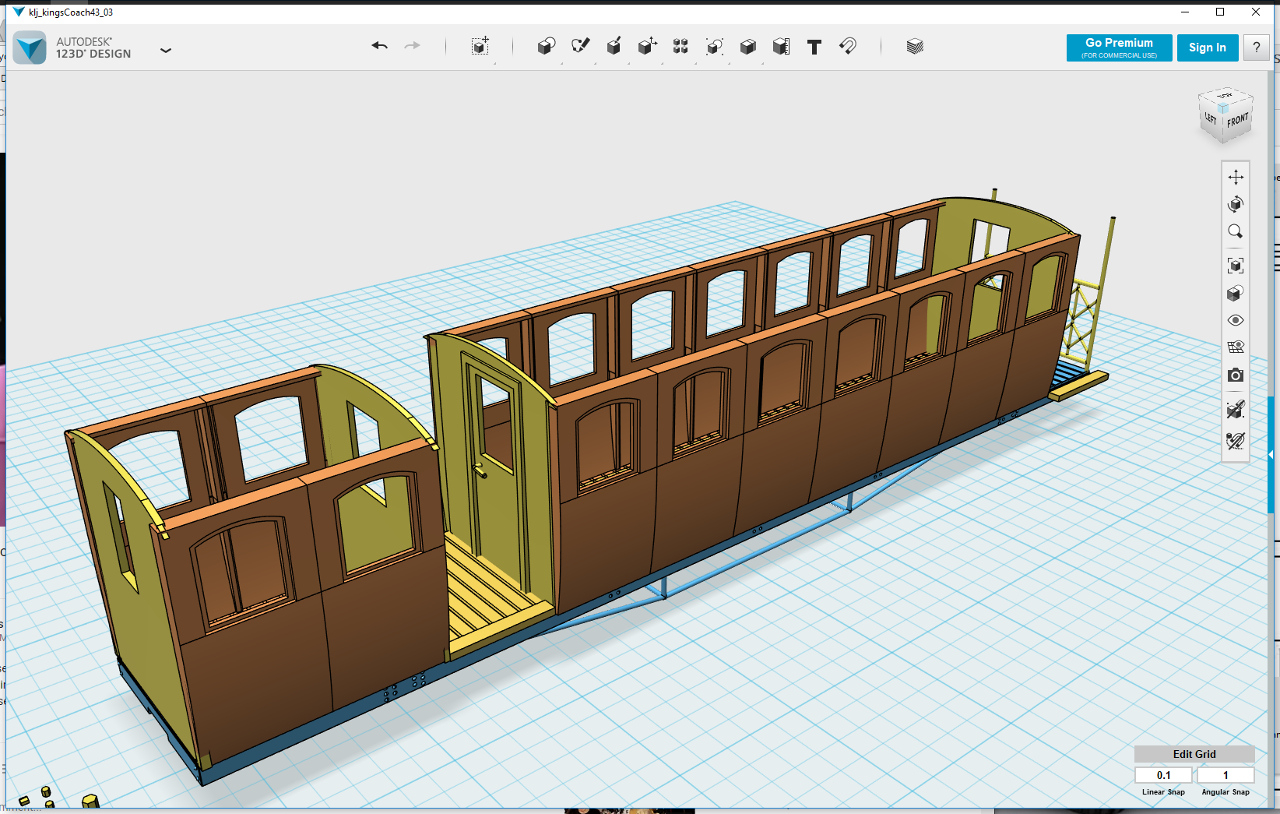Screen dimensions: 1280x814
Task: Expand the 123D Design application menu chevron
Action: (166, 49)
